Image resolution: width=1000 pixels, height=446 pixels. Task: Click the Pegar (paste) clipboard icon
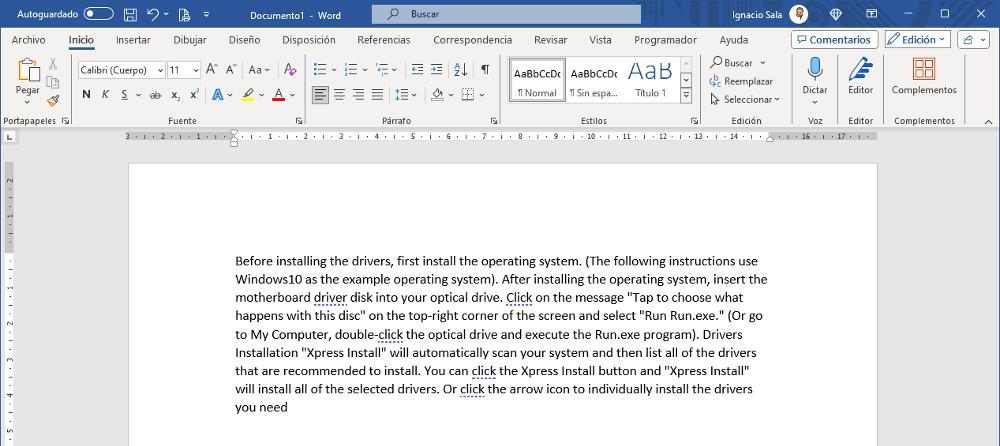(28, 71)
